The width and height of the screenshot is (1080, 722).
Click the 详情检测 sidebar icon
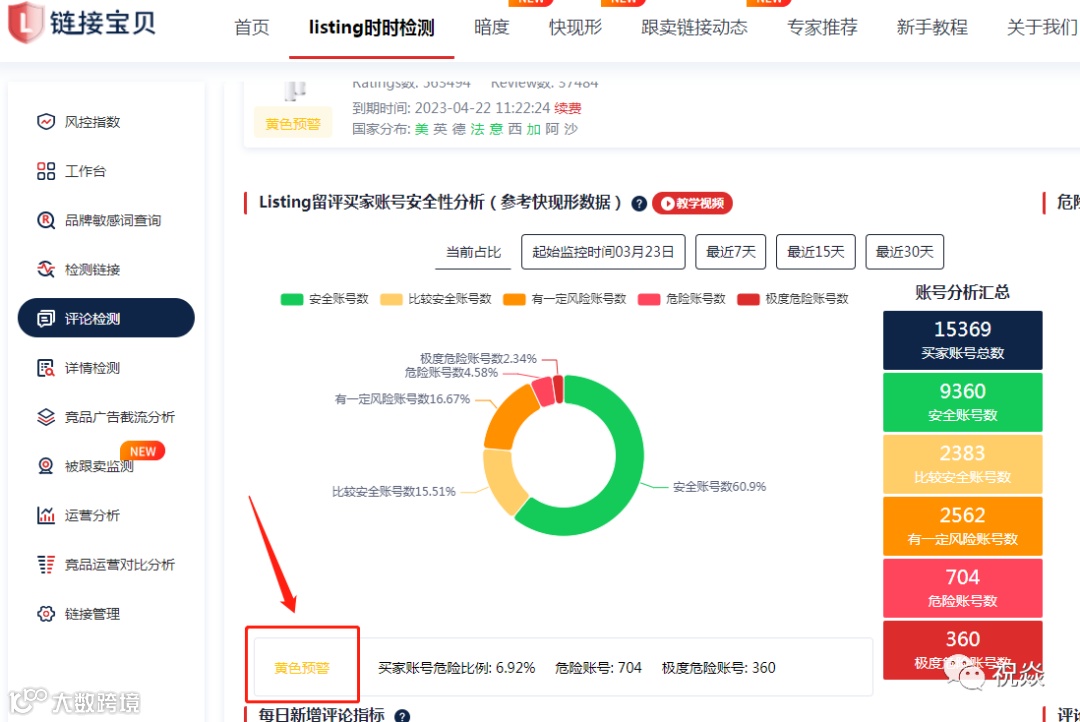[45, 368]
